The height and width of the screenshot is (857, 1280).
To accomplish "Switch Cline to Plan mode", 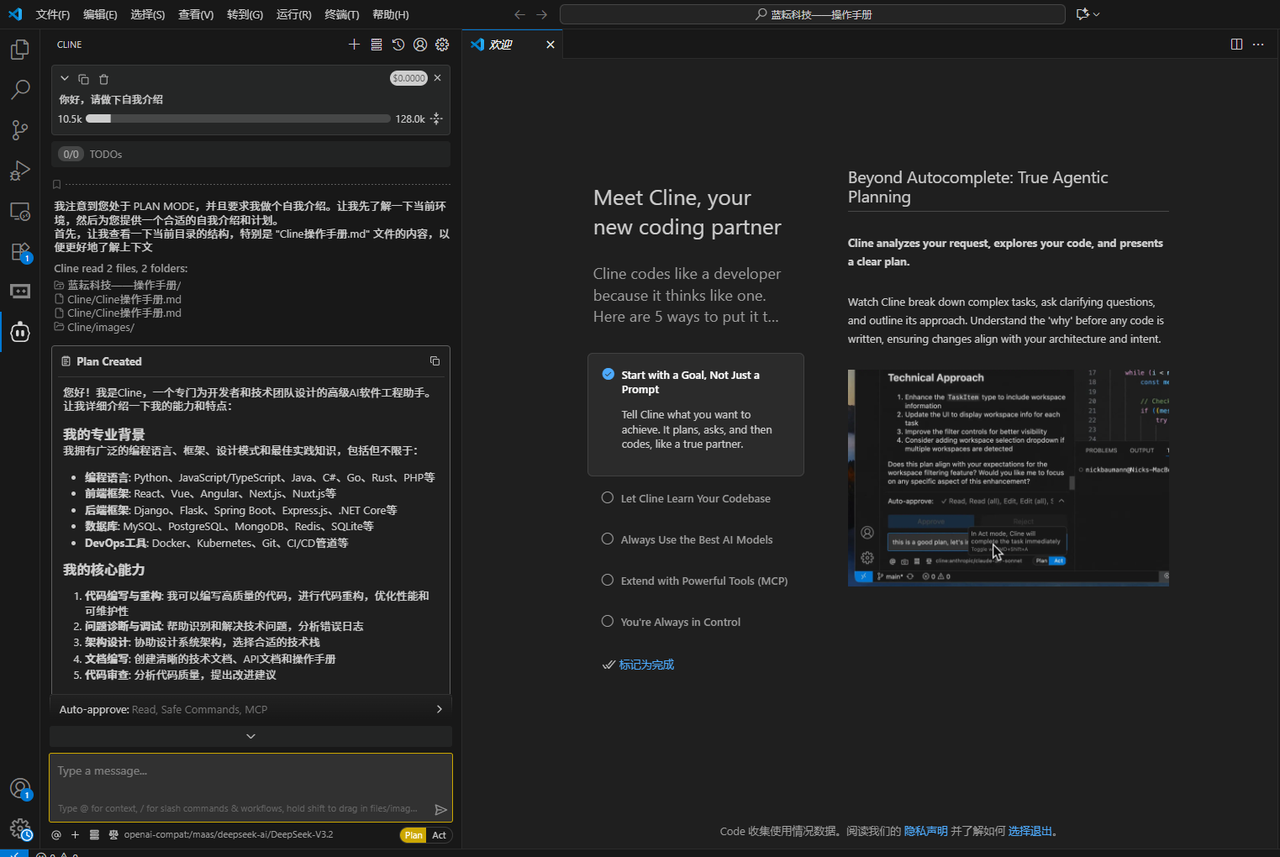I will (x=414, y=835).
